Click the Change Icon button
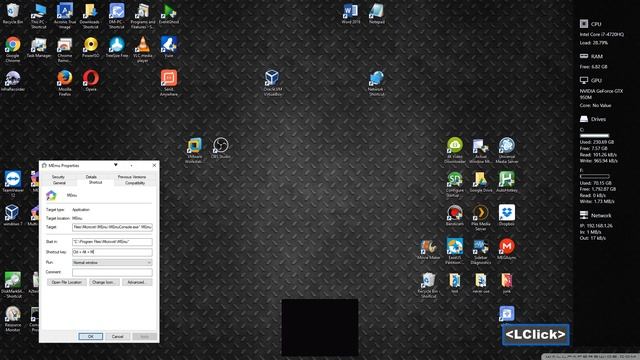The height and width of the screenshot is (360, 640). click(x=104, y=282)
